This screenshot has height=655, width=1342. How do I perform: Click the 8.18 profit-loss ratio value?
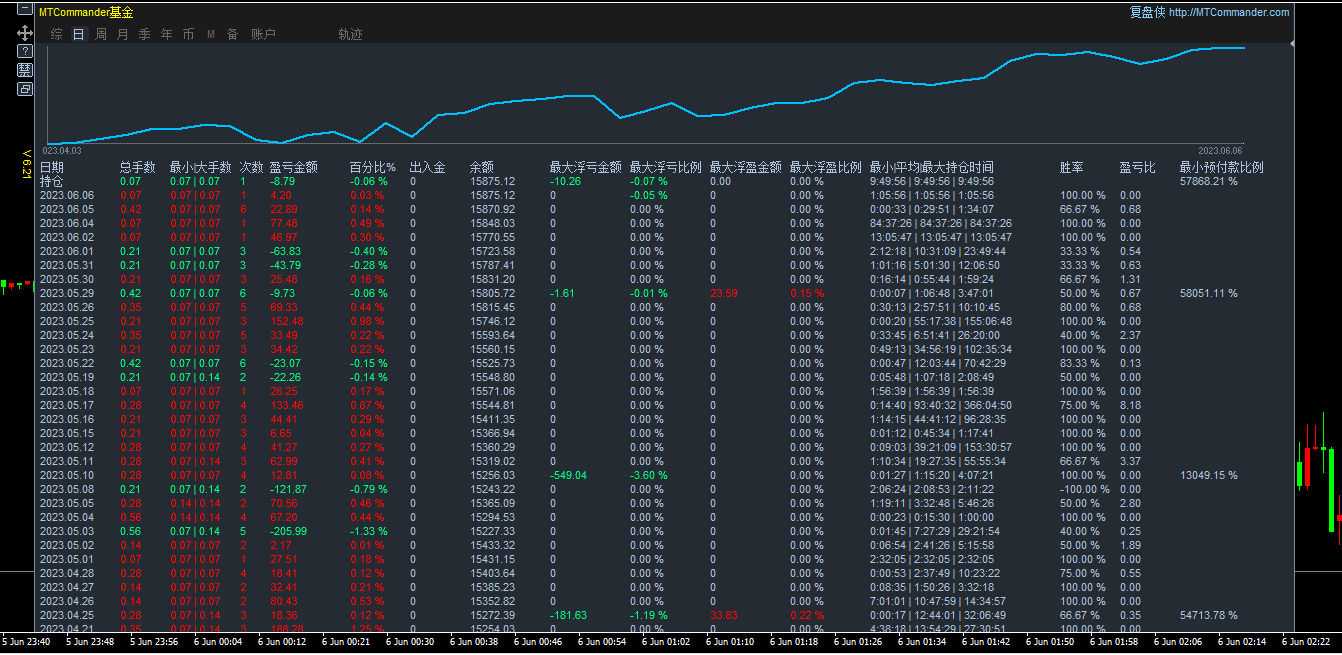tap(1130, 406)
